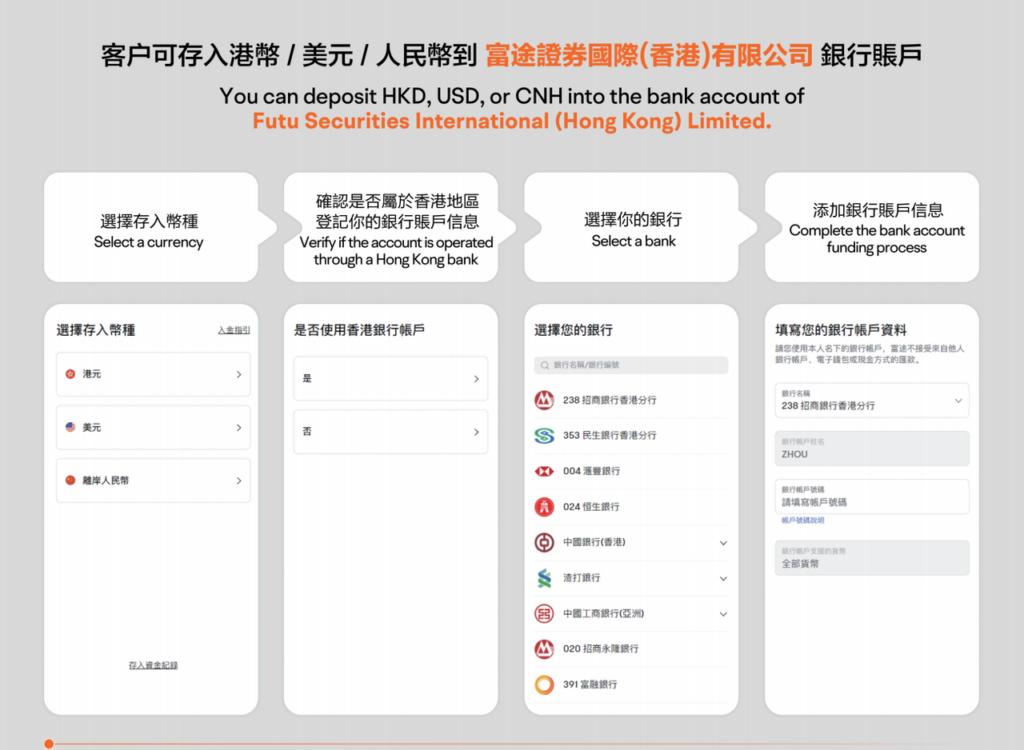The height and width of the screenshot is (750, 1024).
Task: Click the Standard Chartered logo beside 渣打銀行
Action: coord(544,578)
